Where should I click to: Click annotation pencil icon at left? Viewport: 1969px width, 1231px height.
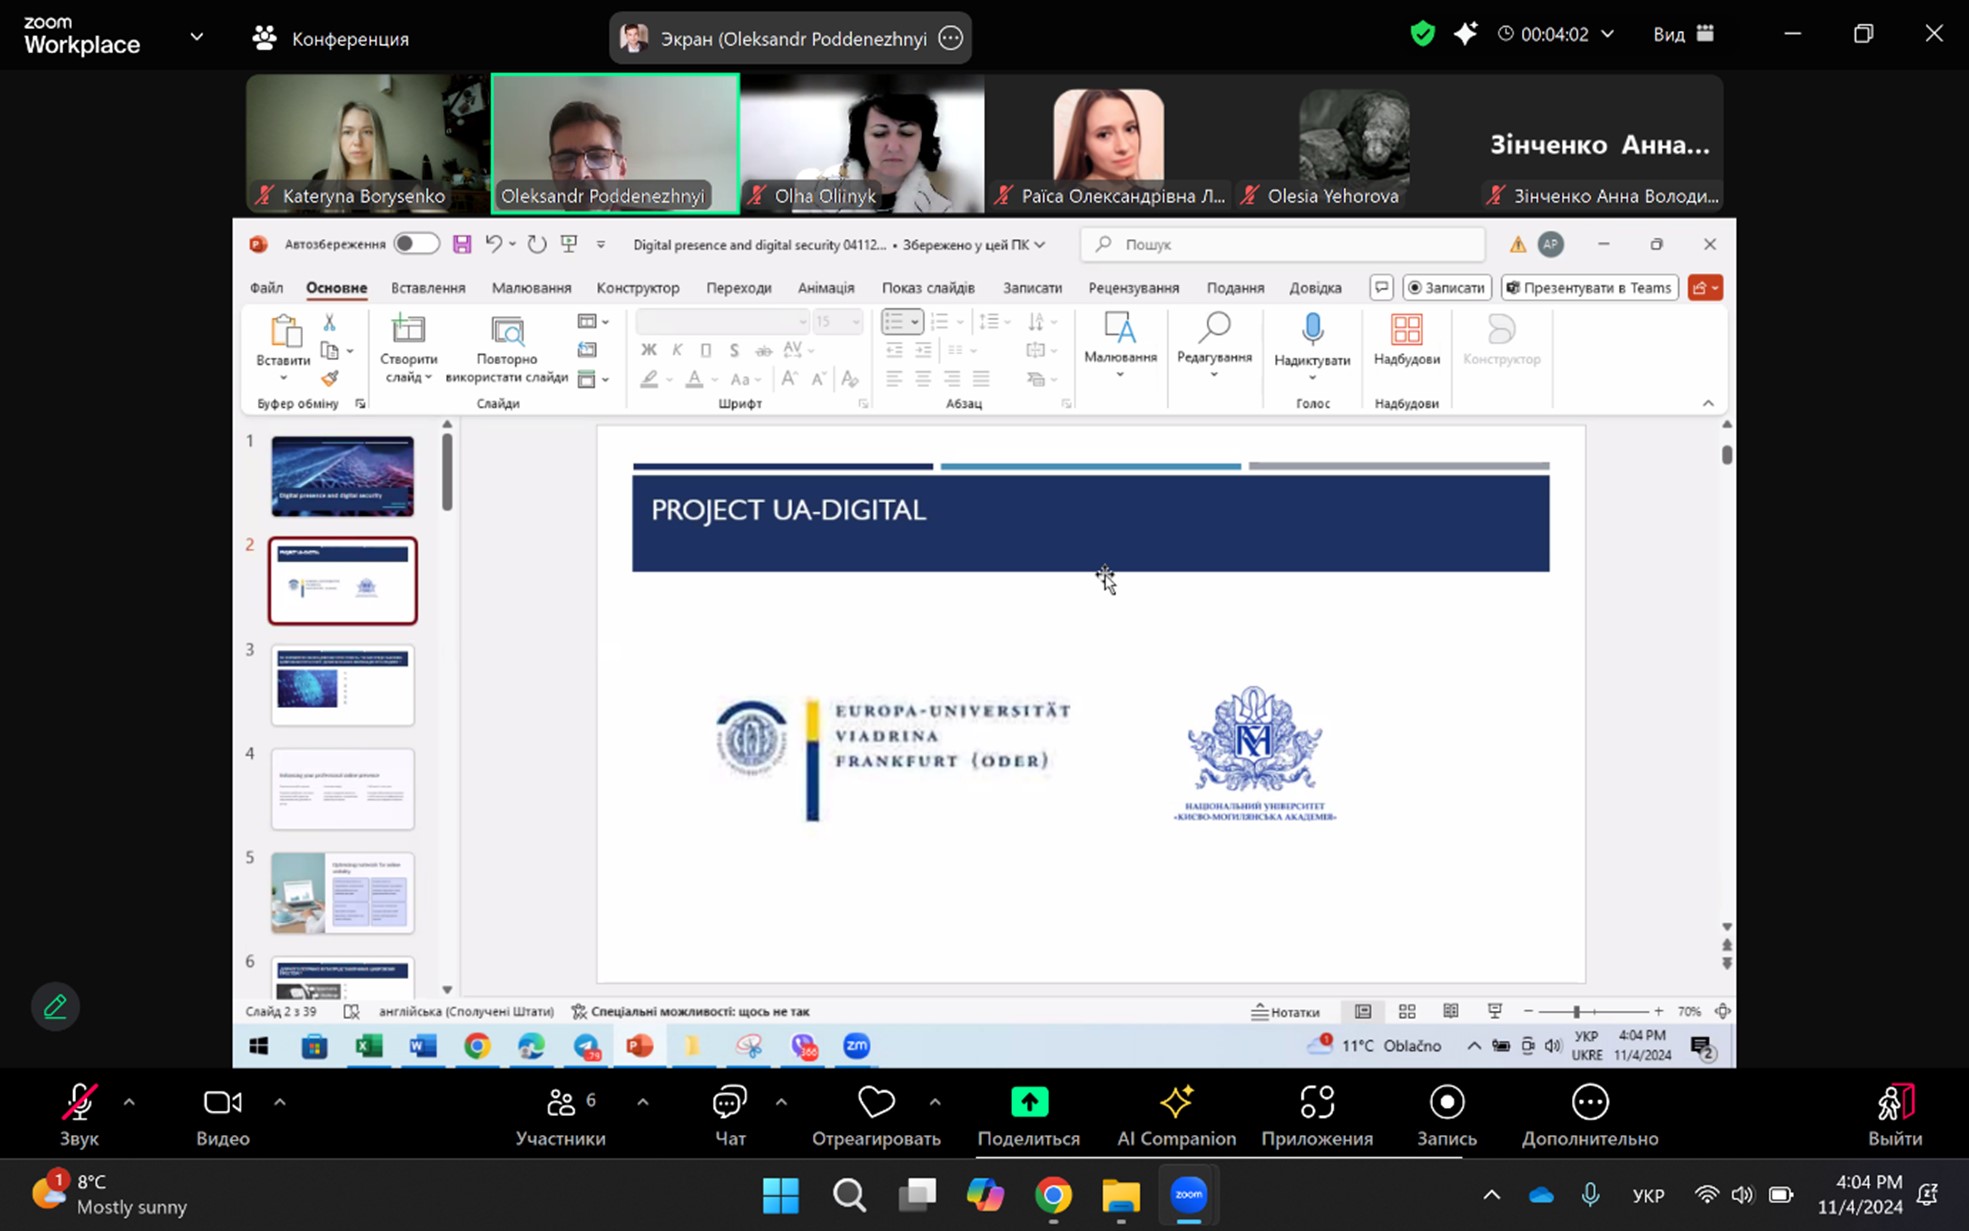click(55, 1006)
